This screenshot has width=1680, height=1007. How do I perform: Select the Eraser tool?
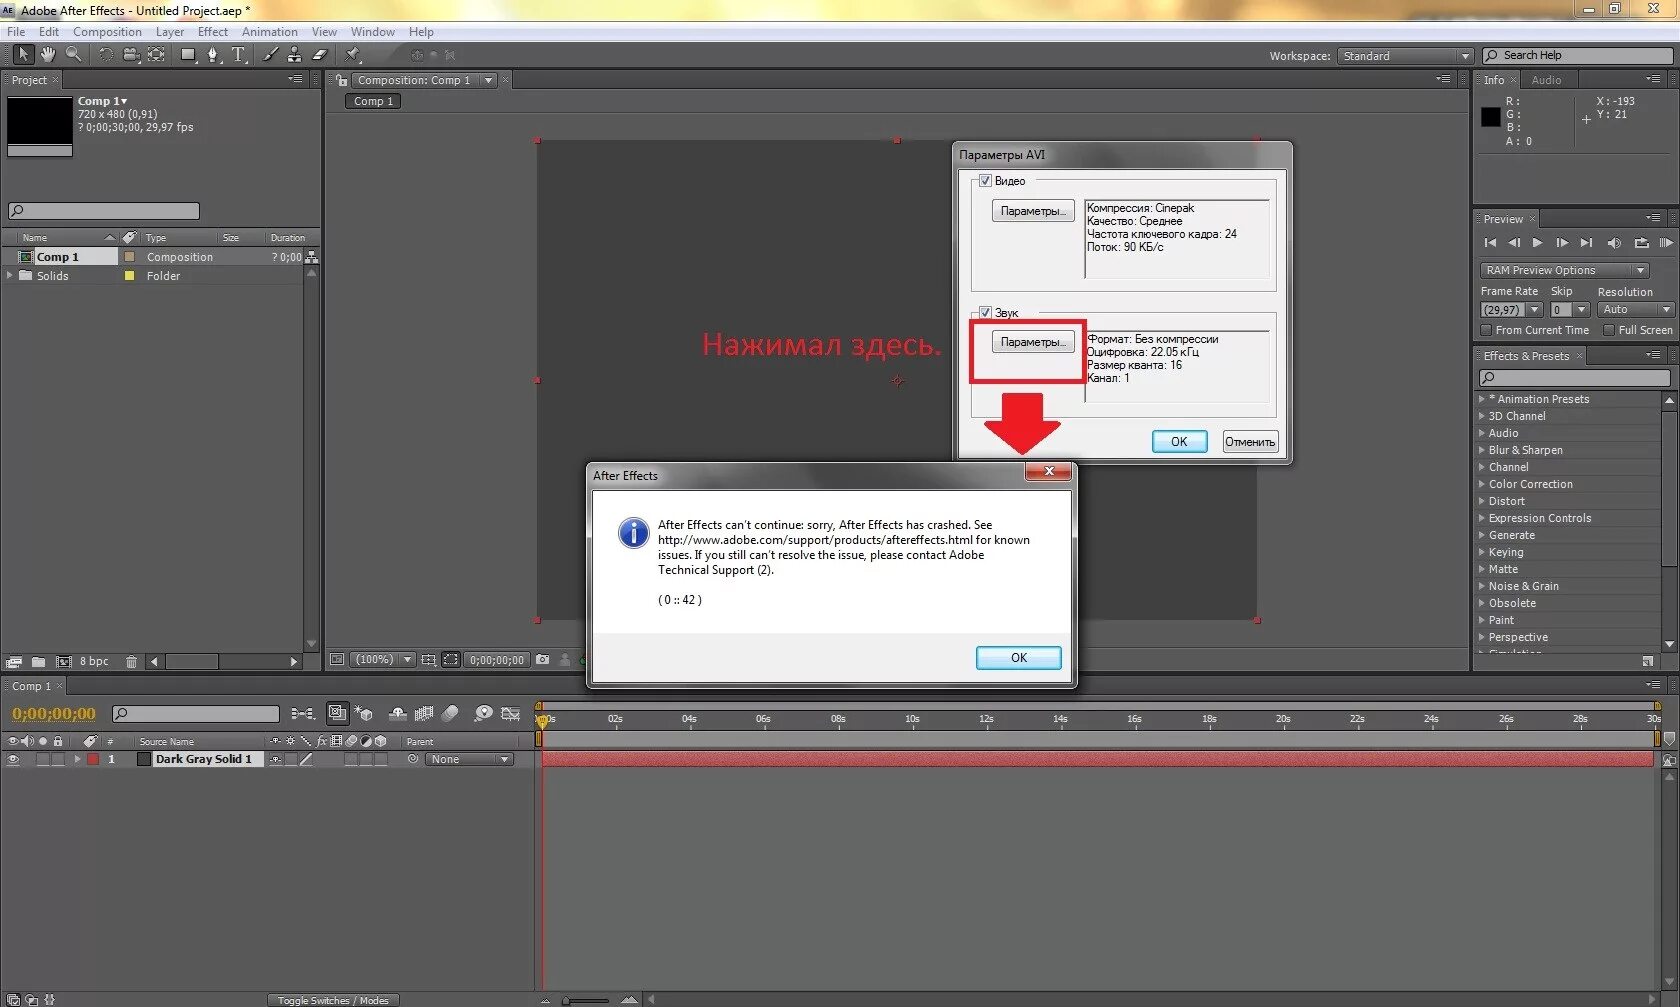(x=320, y=55)
